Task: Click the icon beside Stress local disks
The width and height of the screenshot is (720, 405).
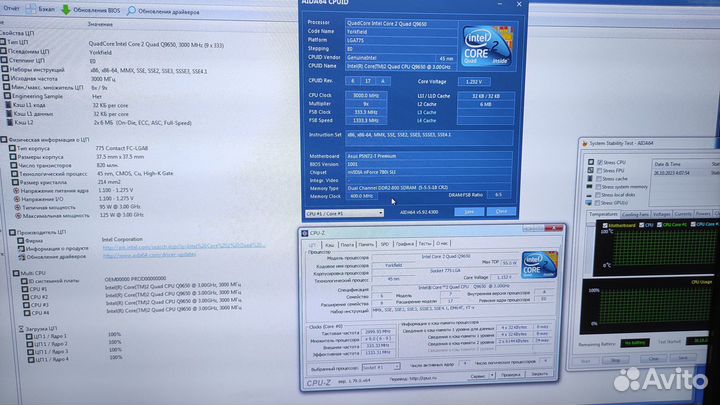Action: (589, 195)
